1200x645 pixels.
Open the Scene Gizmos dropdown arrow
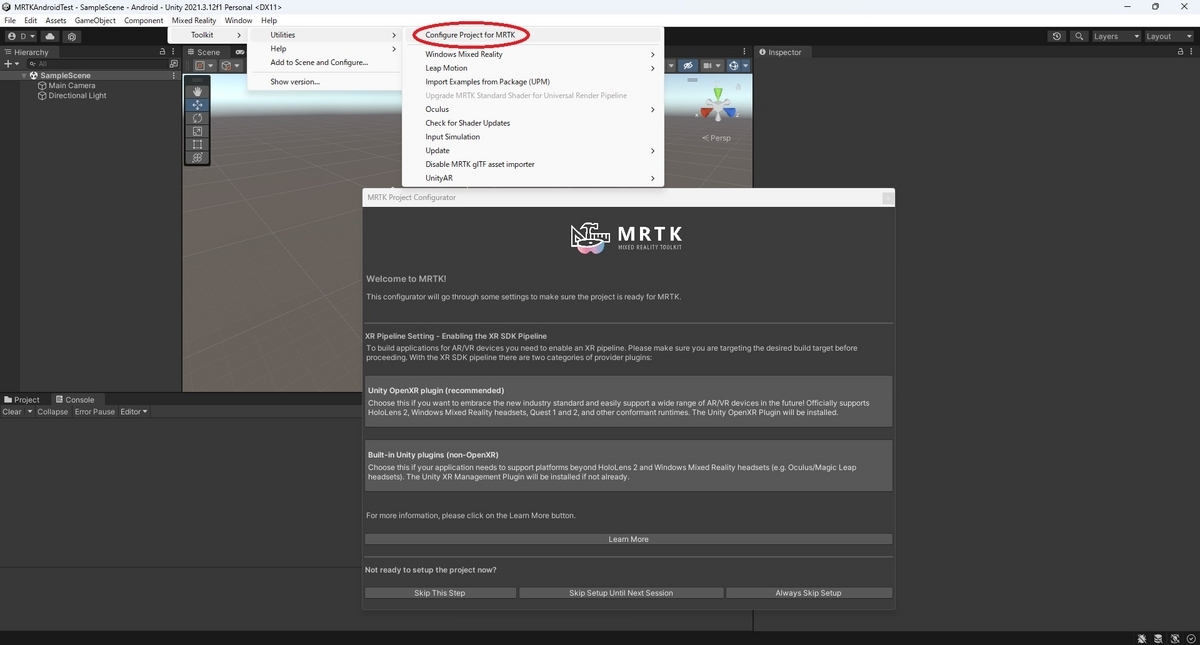tap(745, 66)
